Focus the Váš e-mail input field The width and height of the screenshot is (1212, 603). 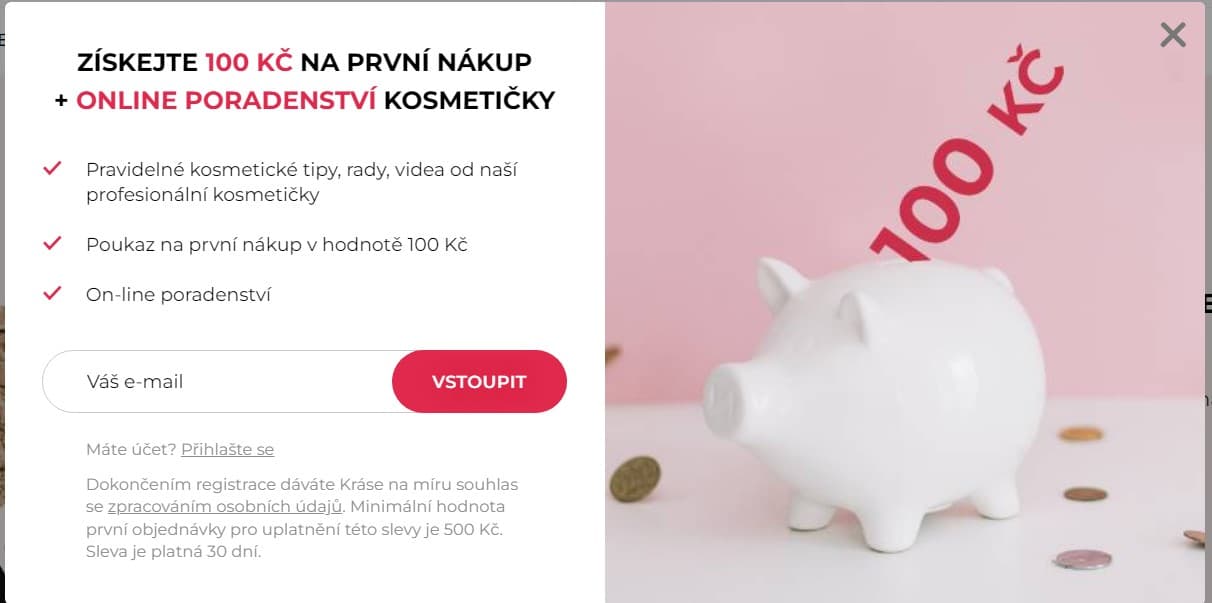click(x=218, y=381)
